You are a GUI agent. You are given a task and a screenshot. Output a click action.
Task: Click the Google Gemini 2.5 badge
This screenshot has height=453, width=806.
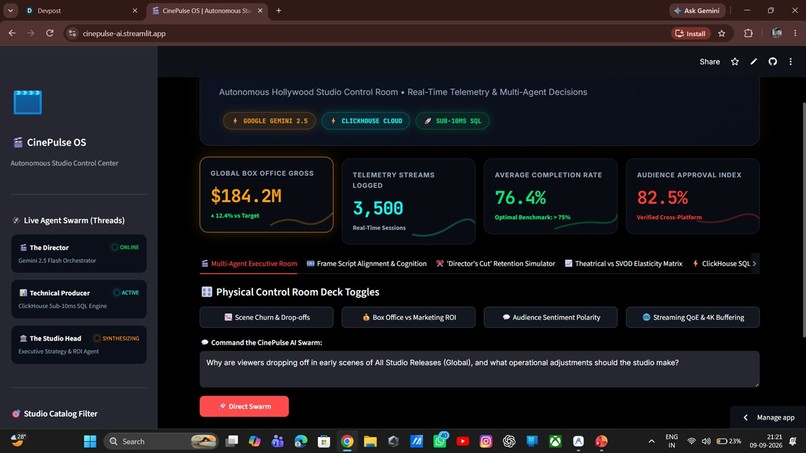coord(269,121)
